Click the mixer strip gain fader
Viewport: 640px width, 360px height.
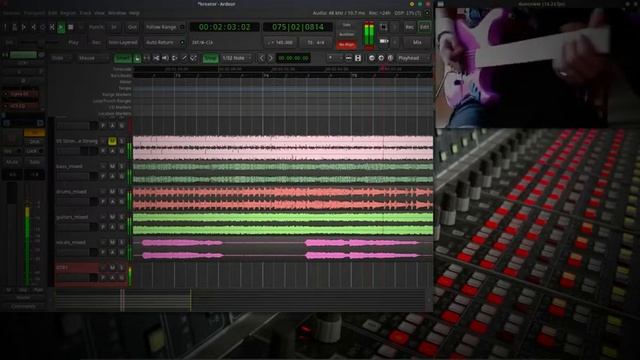[12, 234]
